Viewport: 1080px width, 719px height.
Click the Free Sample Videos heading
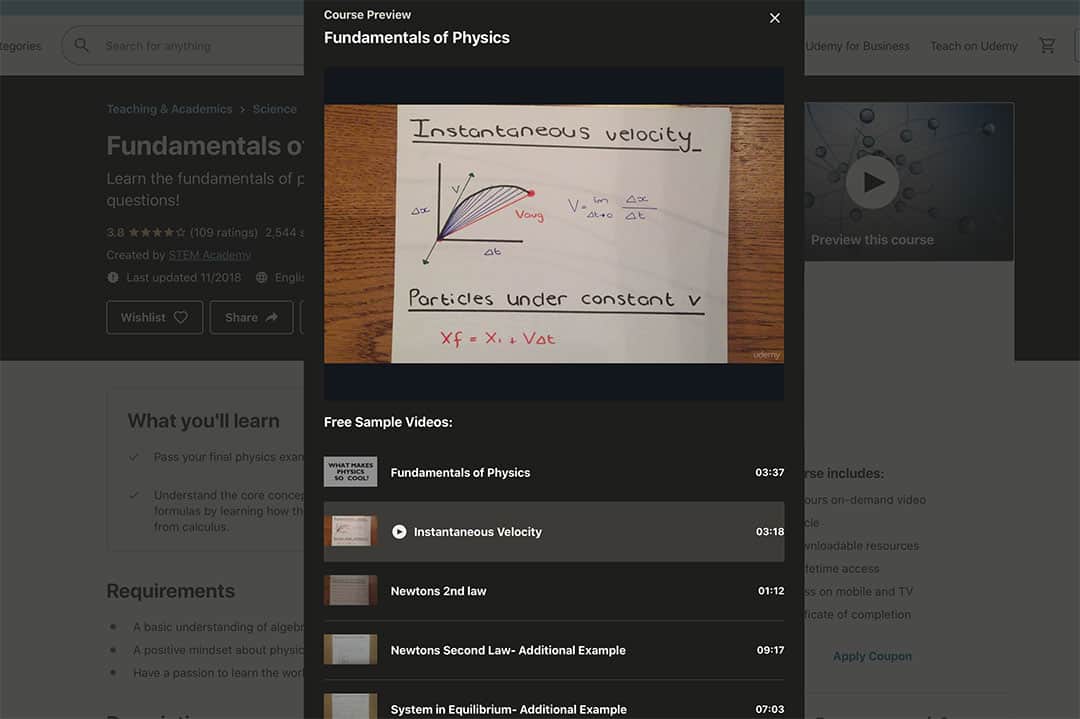[x=388, y=422]
